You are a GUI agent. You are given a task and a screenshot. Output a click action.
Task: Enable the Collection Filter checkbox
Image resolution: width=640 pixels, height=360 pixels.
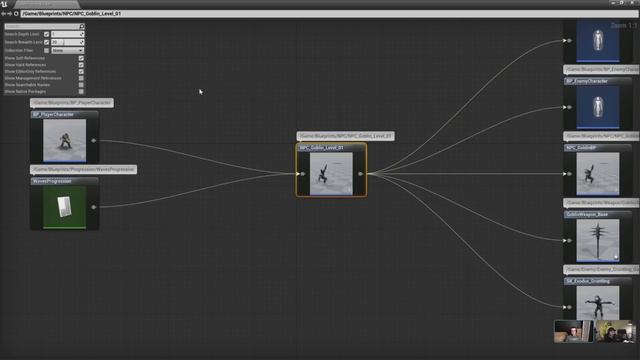tap(47, 50)
